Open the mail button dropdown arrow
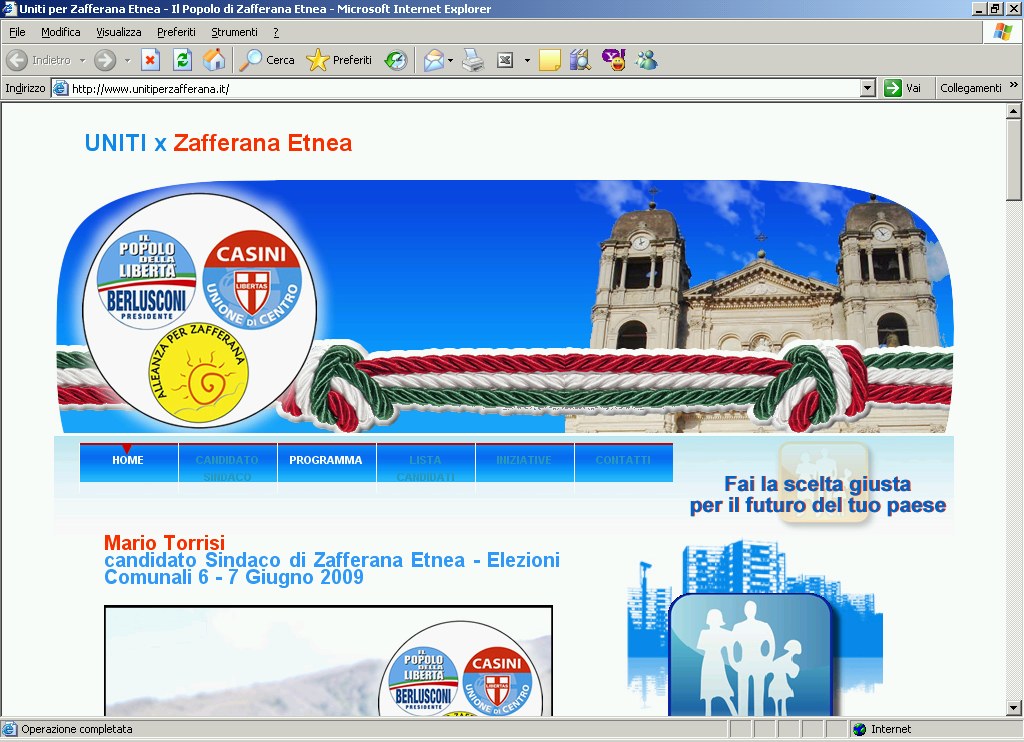 tap(451, 61)
